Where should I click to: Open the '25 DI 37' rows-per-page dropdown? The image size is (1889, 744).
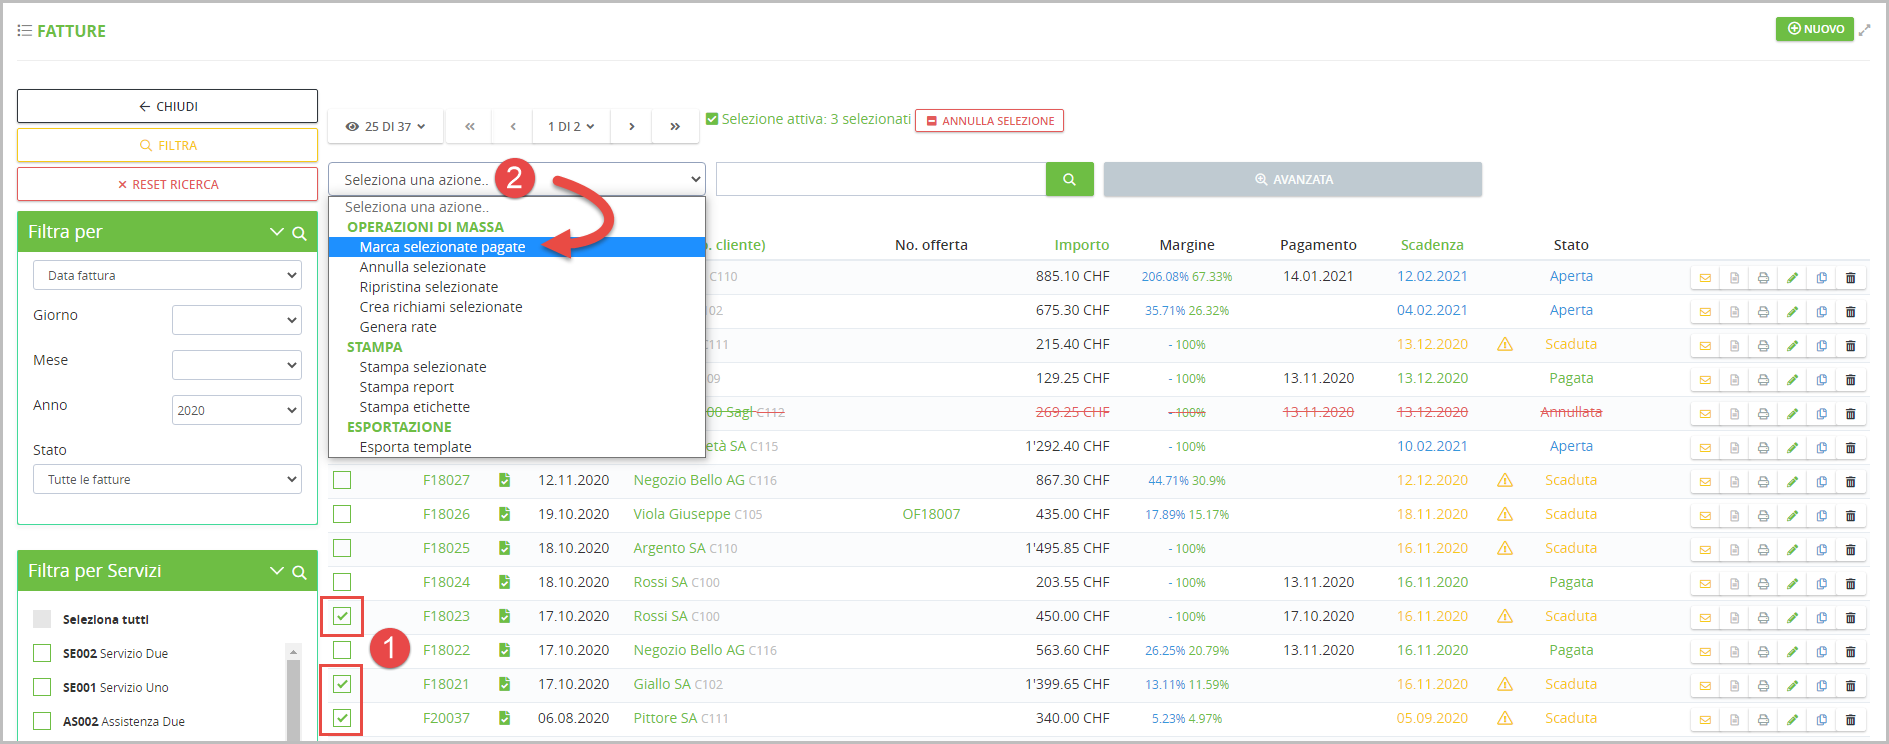pos(385,127)
